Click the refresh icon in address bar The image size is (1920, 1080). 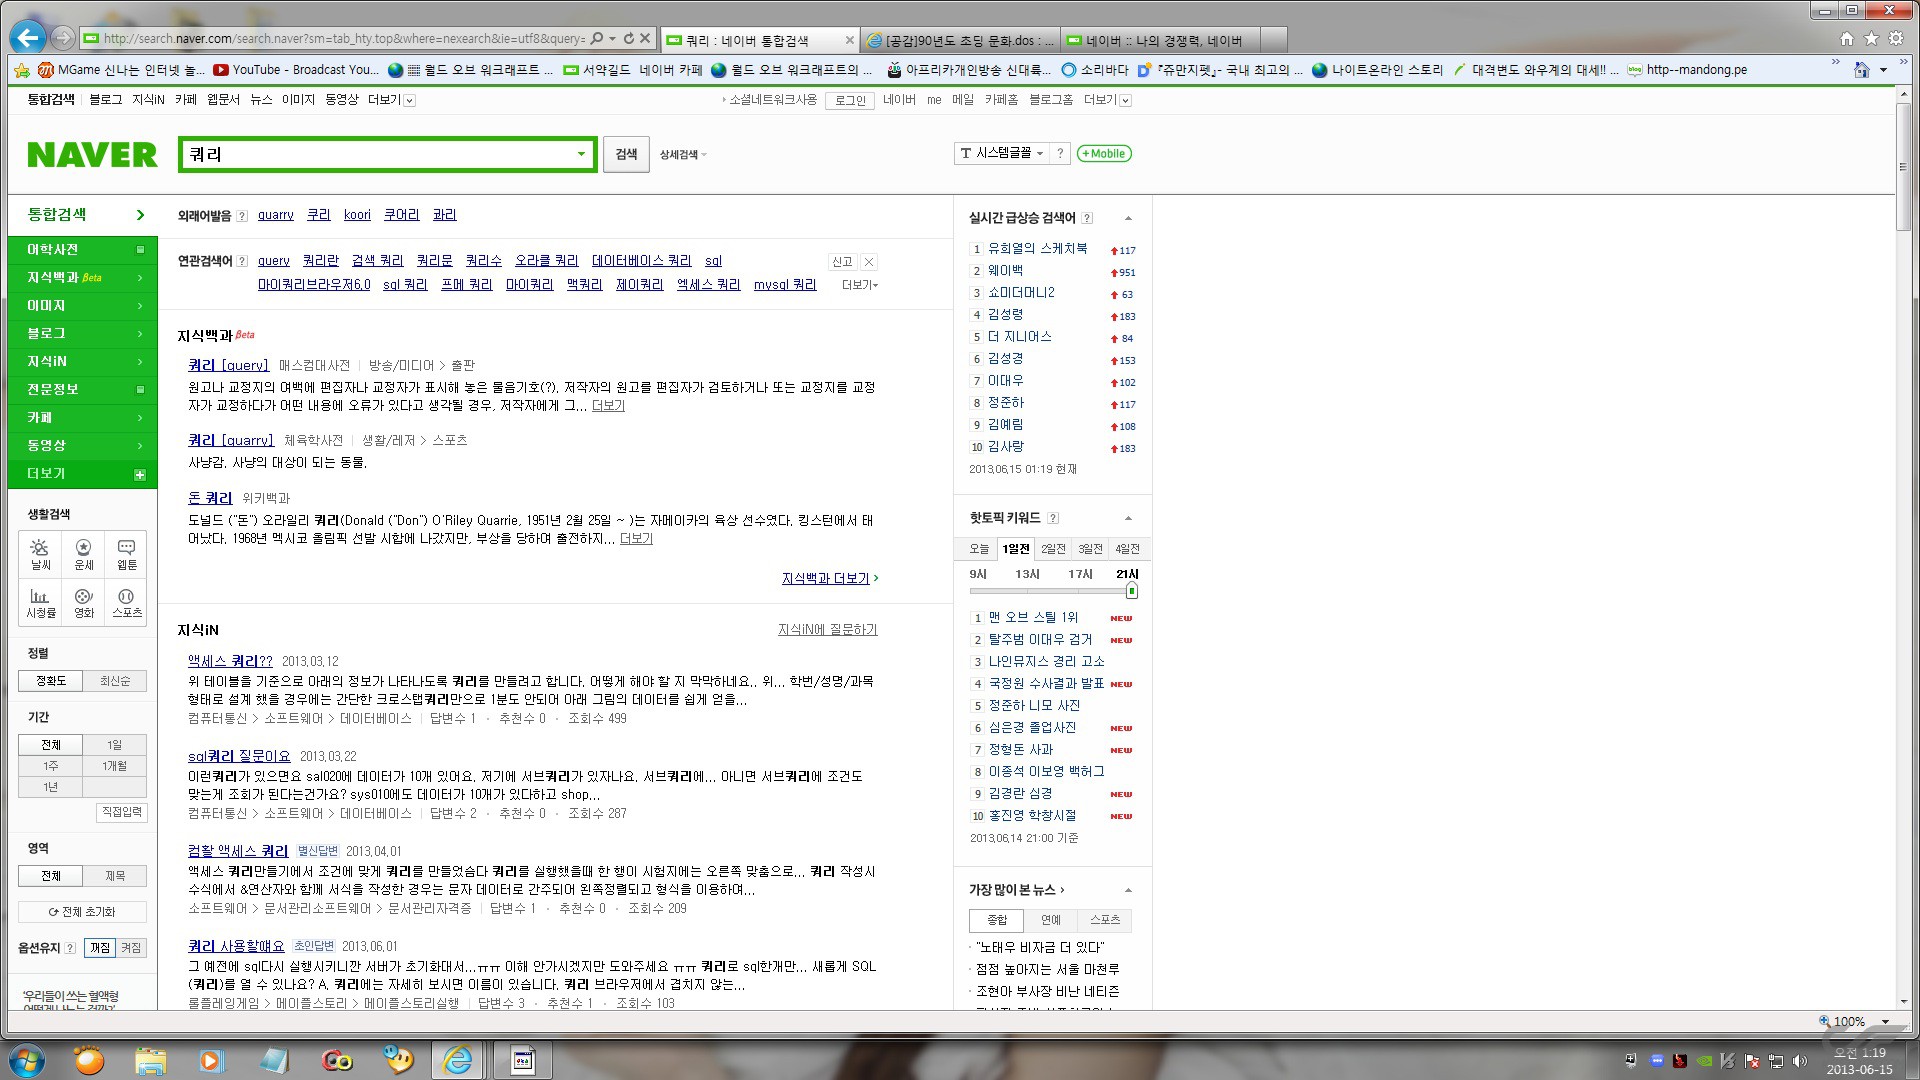[x=629, y=38]
